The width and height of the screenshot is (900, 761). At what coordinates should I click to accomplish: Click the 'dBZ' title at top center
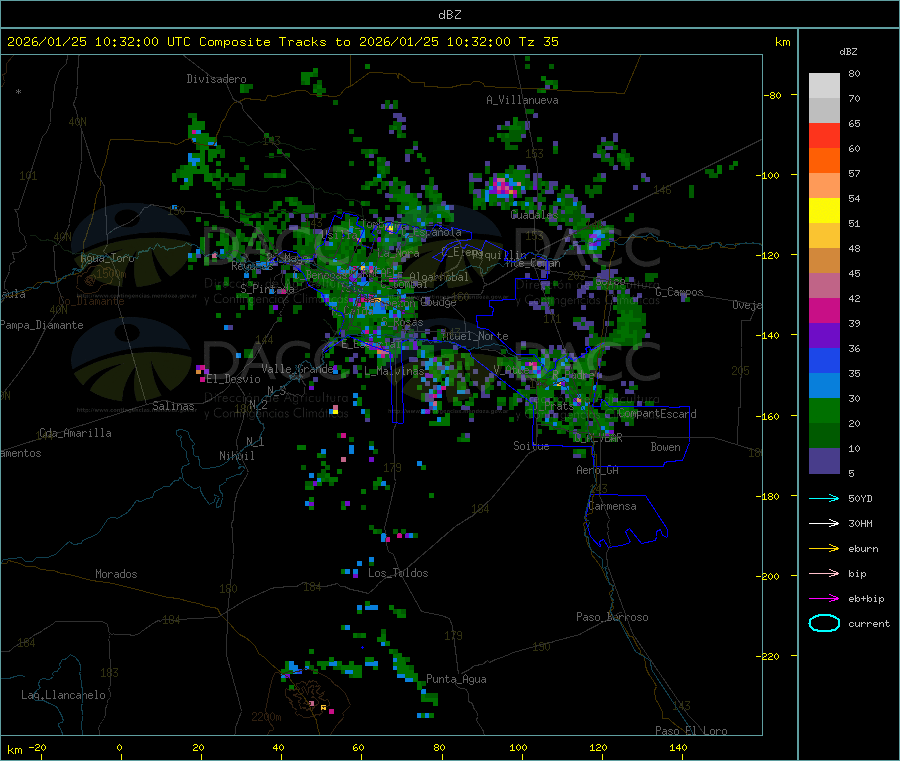[449, 15]
